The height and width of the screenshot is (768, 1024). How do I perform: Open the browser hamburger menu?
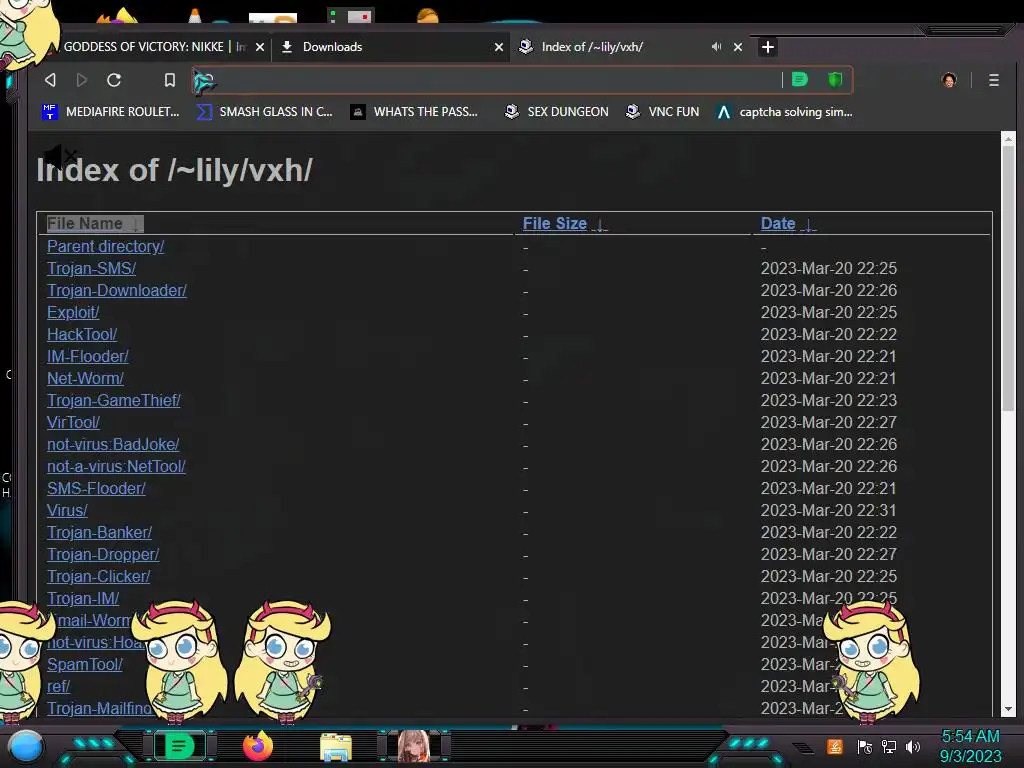tap(993, 80)
